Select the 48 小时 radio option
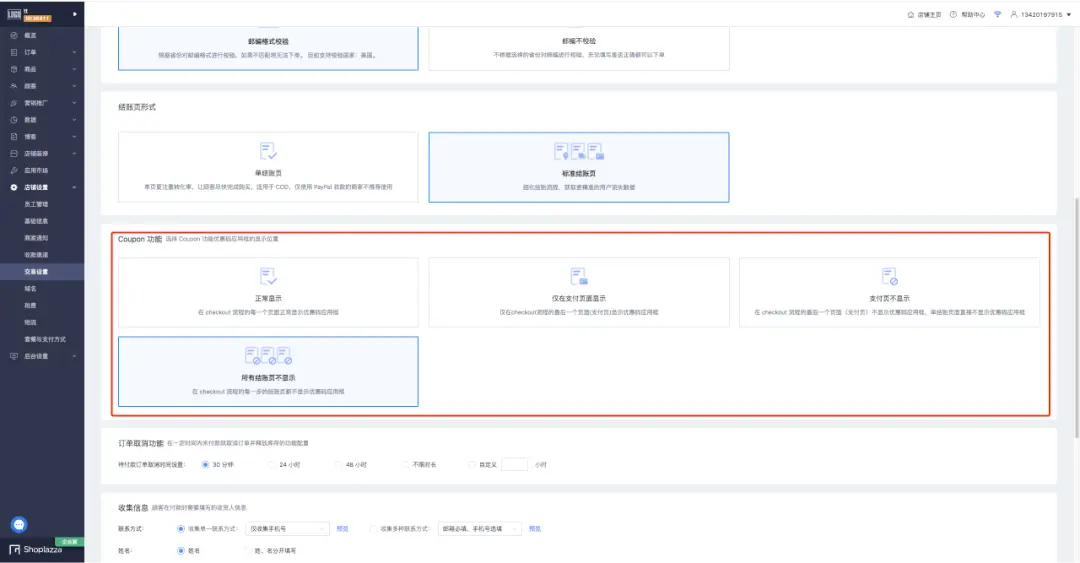This screenshot has width=1080, height=563. [x=337, y=464]
